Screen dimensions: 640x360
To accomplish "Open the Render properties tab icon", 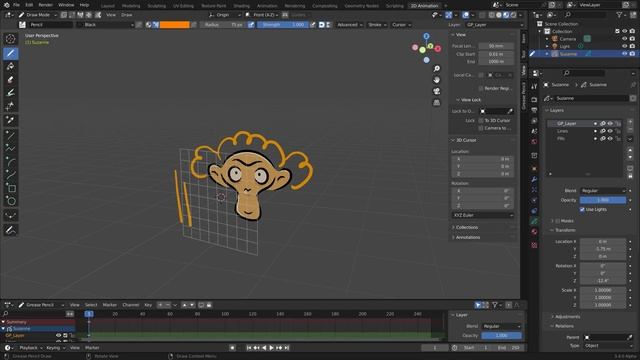I will [x=534, y=100].
